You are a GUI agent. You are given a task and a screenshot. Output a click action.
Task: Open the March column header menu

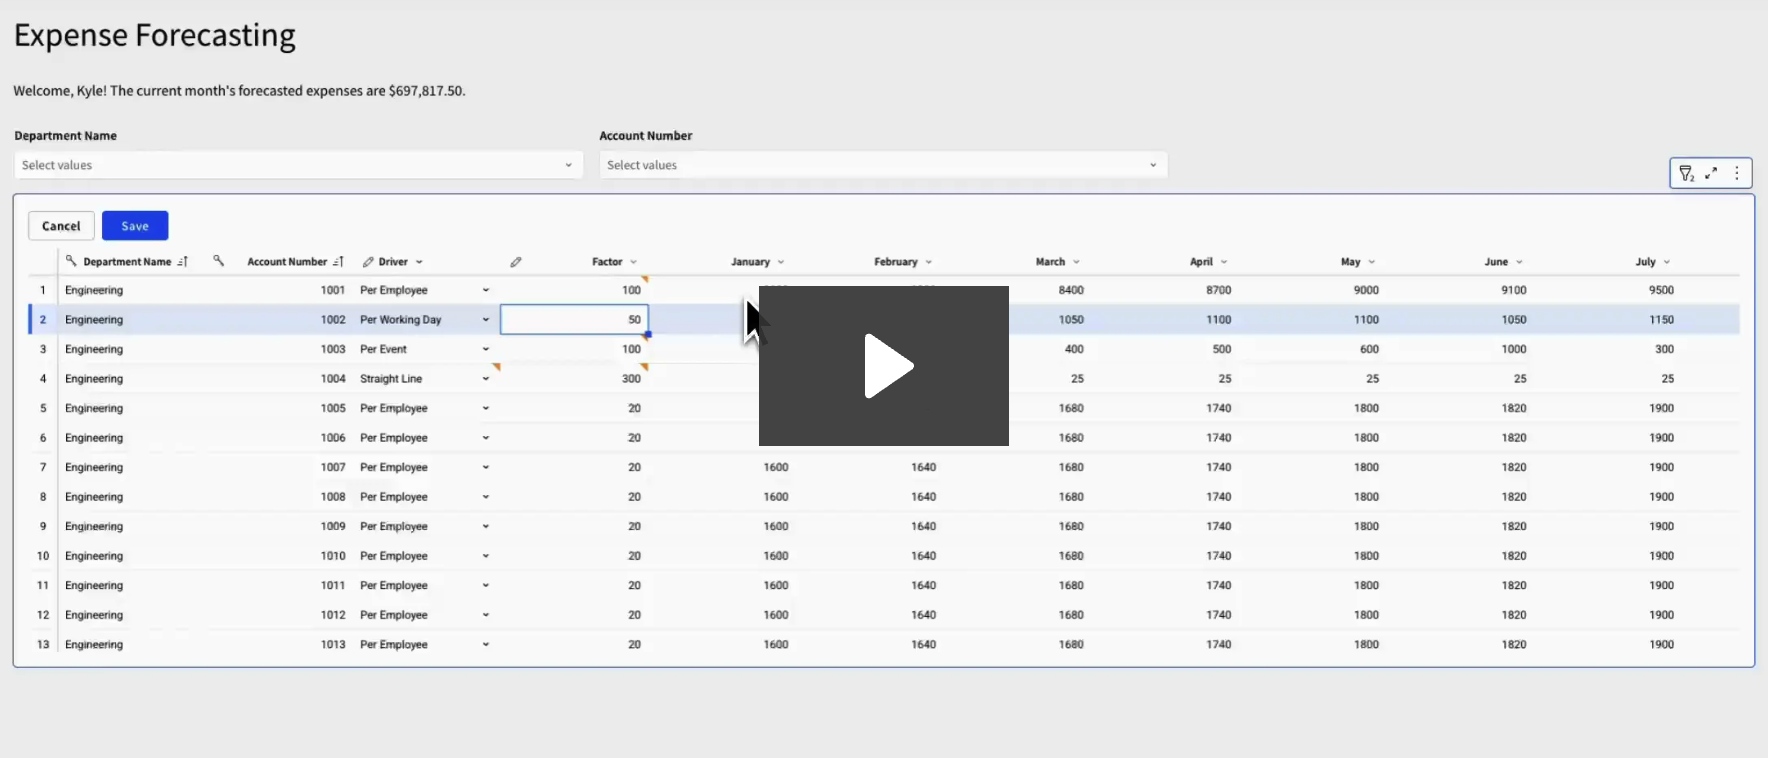click(x=1076, y=262)
